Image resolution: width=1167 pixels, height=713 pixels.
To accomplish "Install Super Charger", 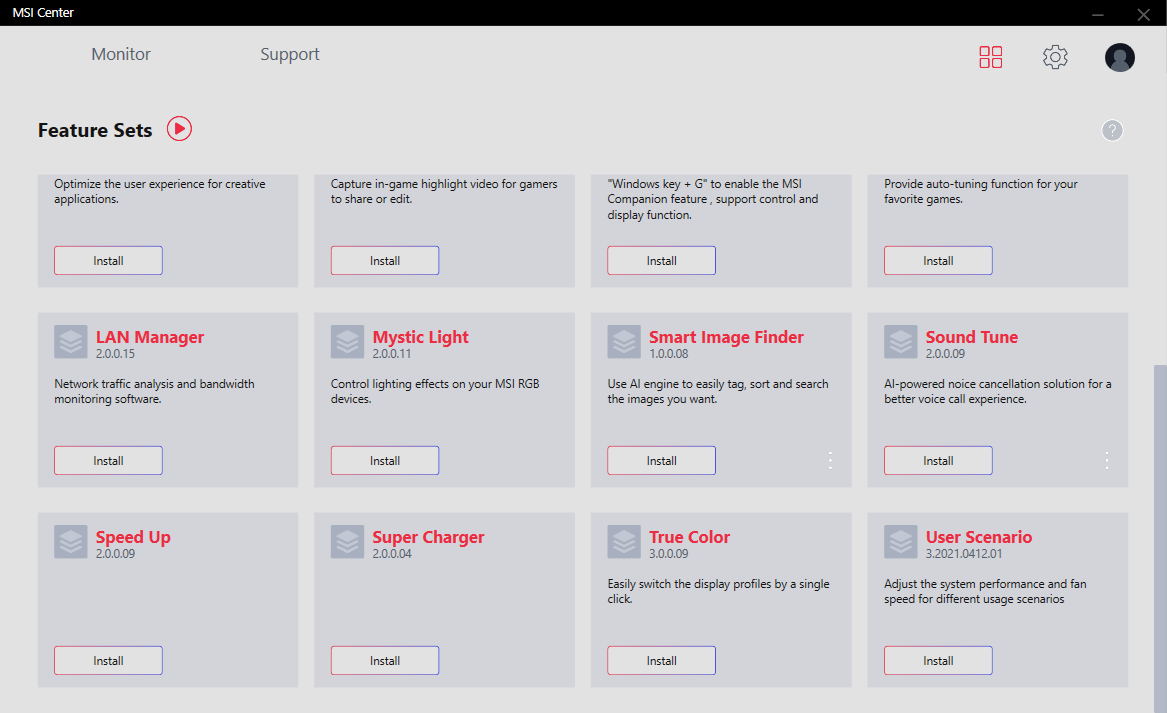I will point(385,661).
